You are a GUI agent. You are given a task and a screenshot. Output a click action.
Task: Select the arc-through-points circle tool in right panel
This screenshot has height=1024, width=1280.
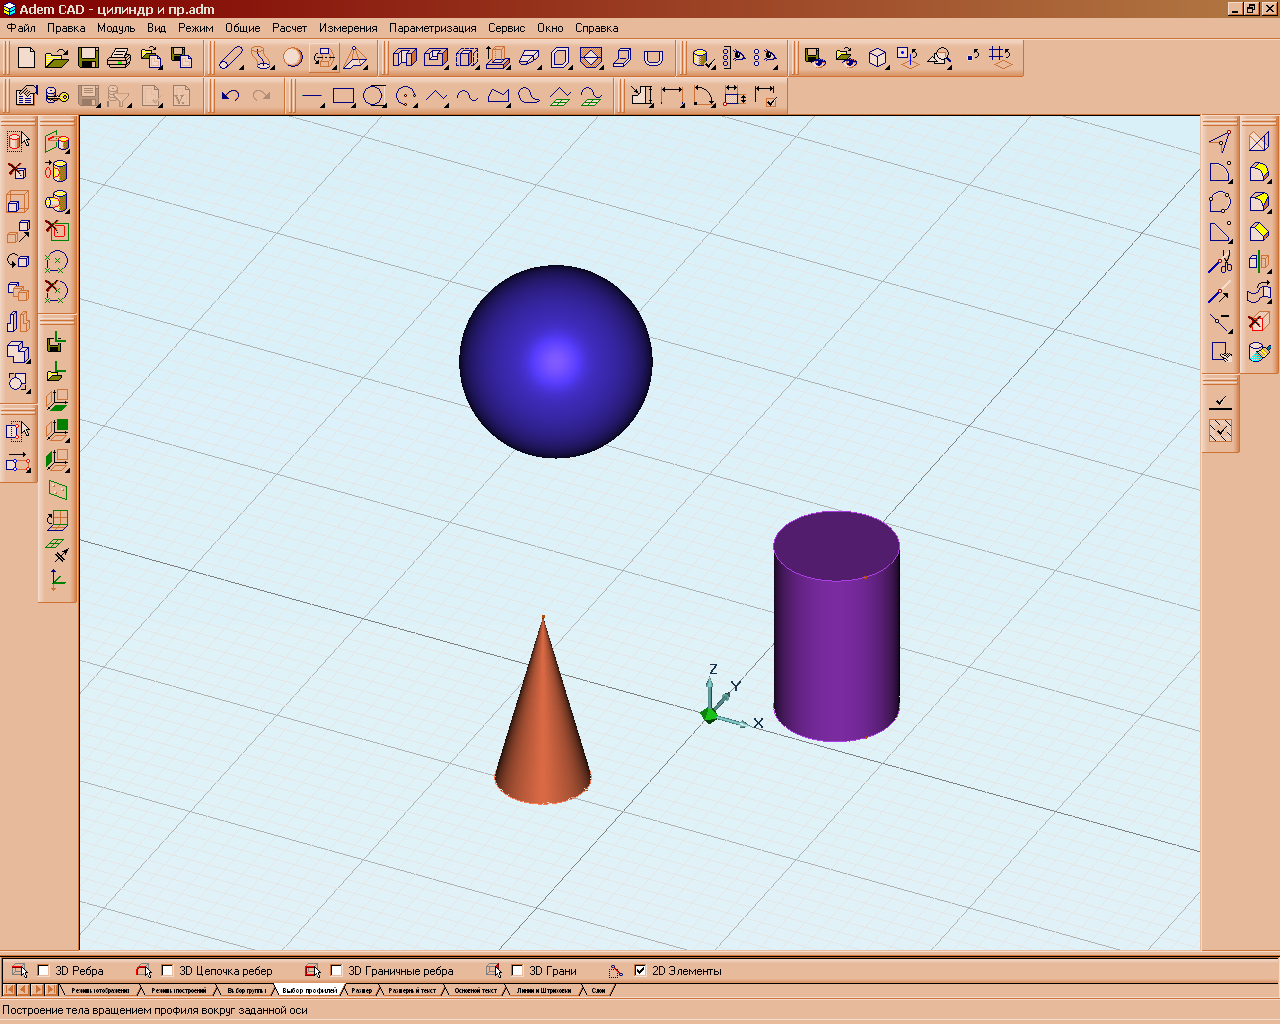(1220, 202)
